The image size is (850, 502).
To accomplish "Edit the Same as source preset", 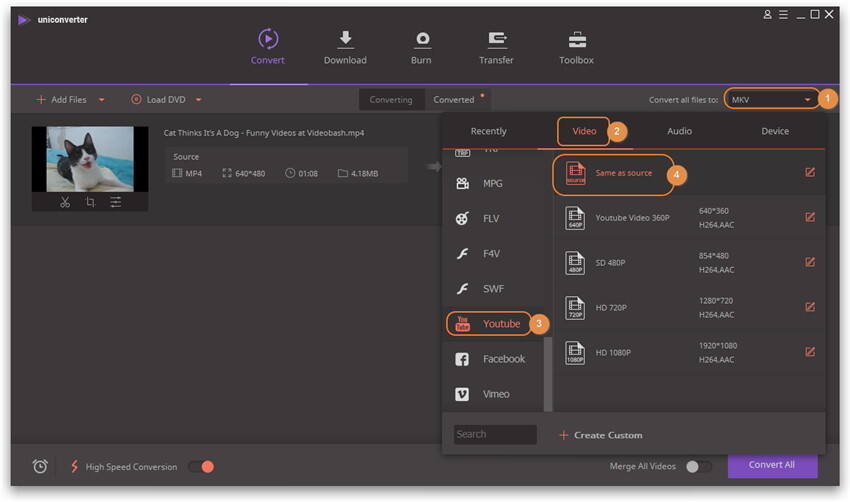I will click(810, 172).
